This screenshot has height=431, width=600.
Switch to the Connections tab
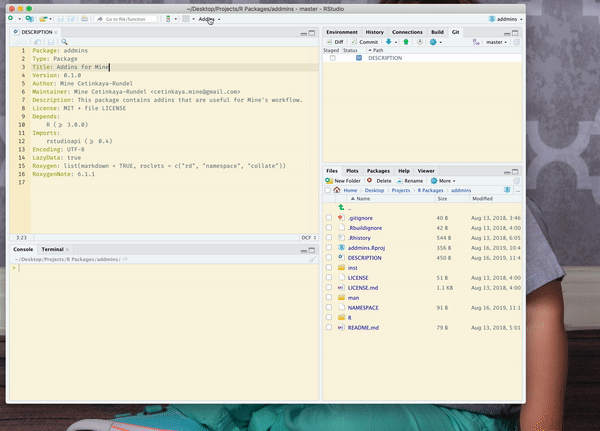[407, 32]
